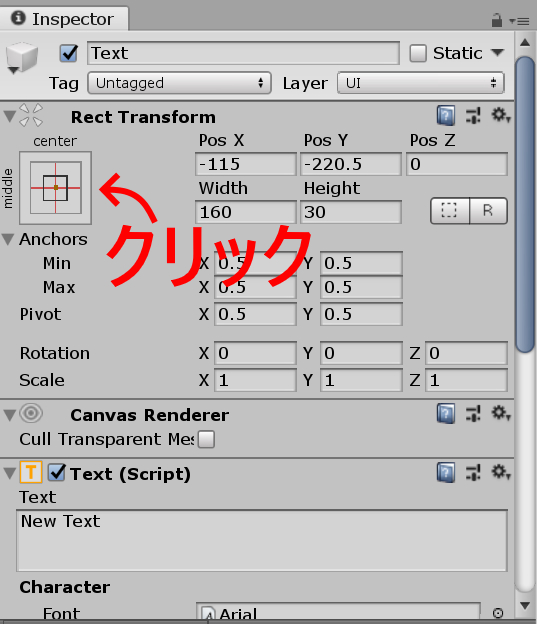Open Font object picker circle
Image resolution: width=537 pixels, height=624 pixels.
click(498, 612)
